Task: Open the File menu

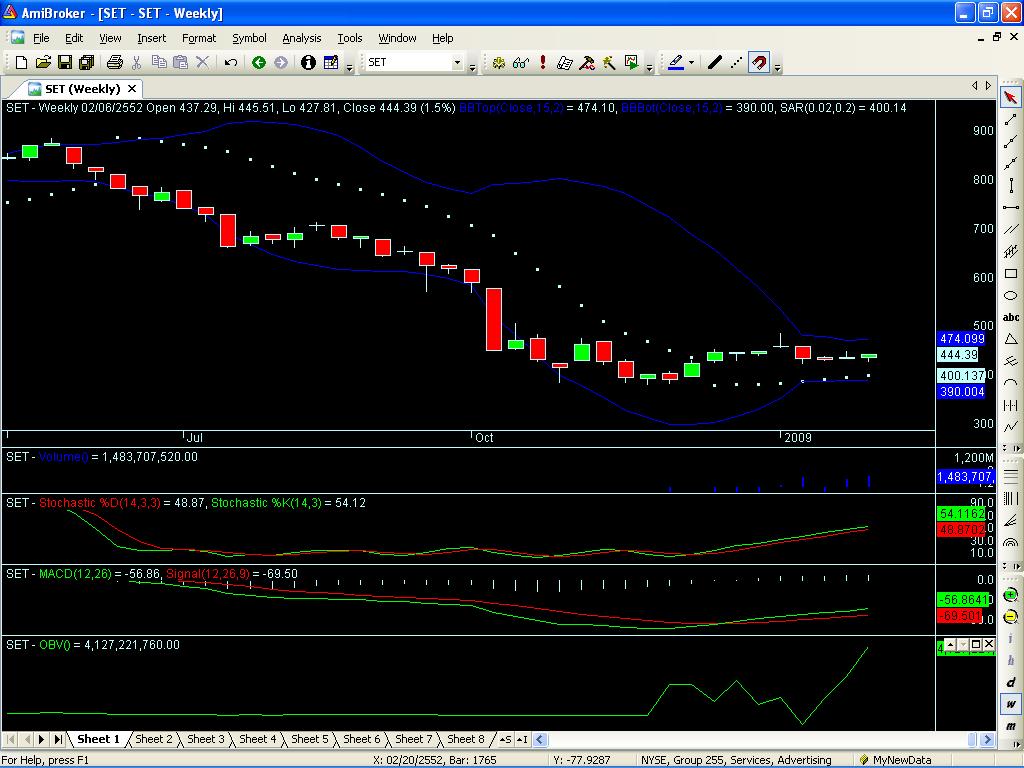Action: pos(41,39)
